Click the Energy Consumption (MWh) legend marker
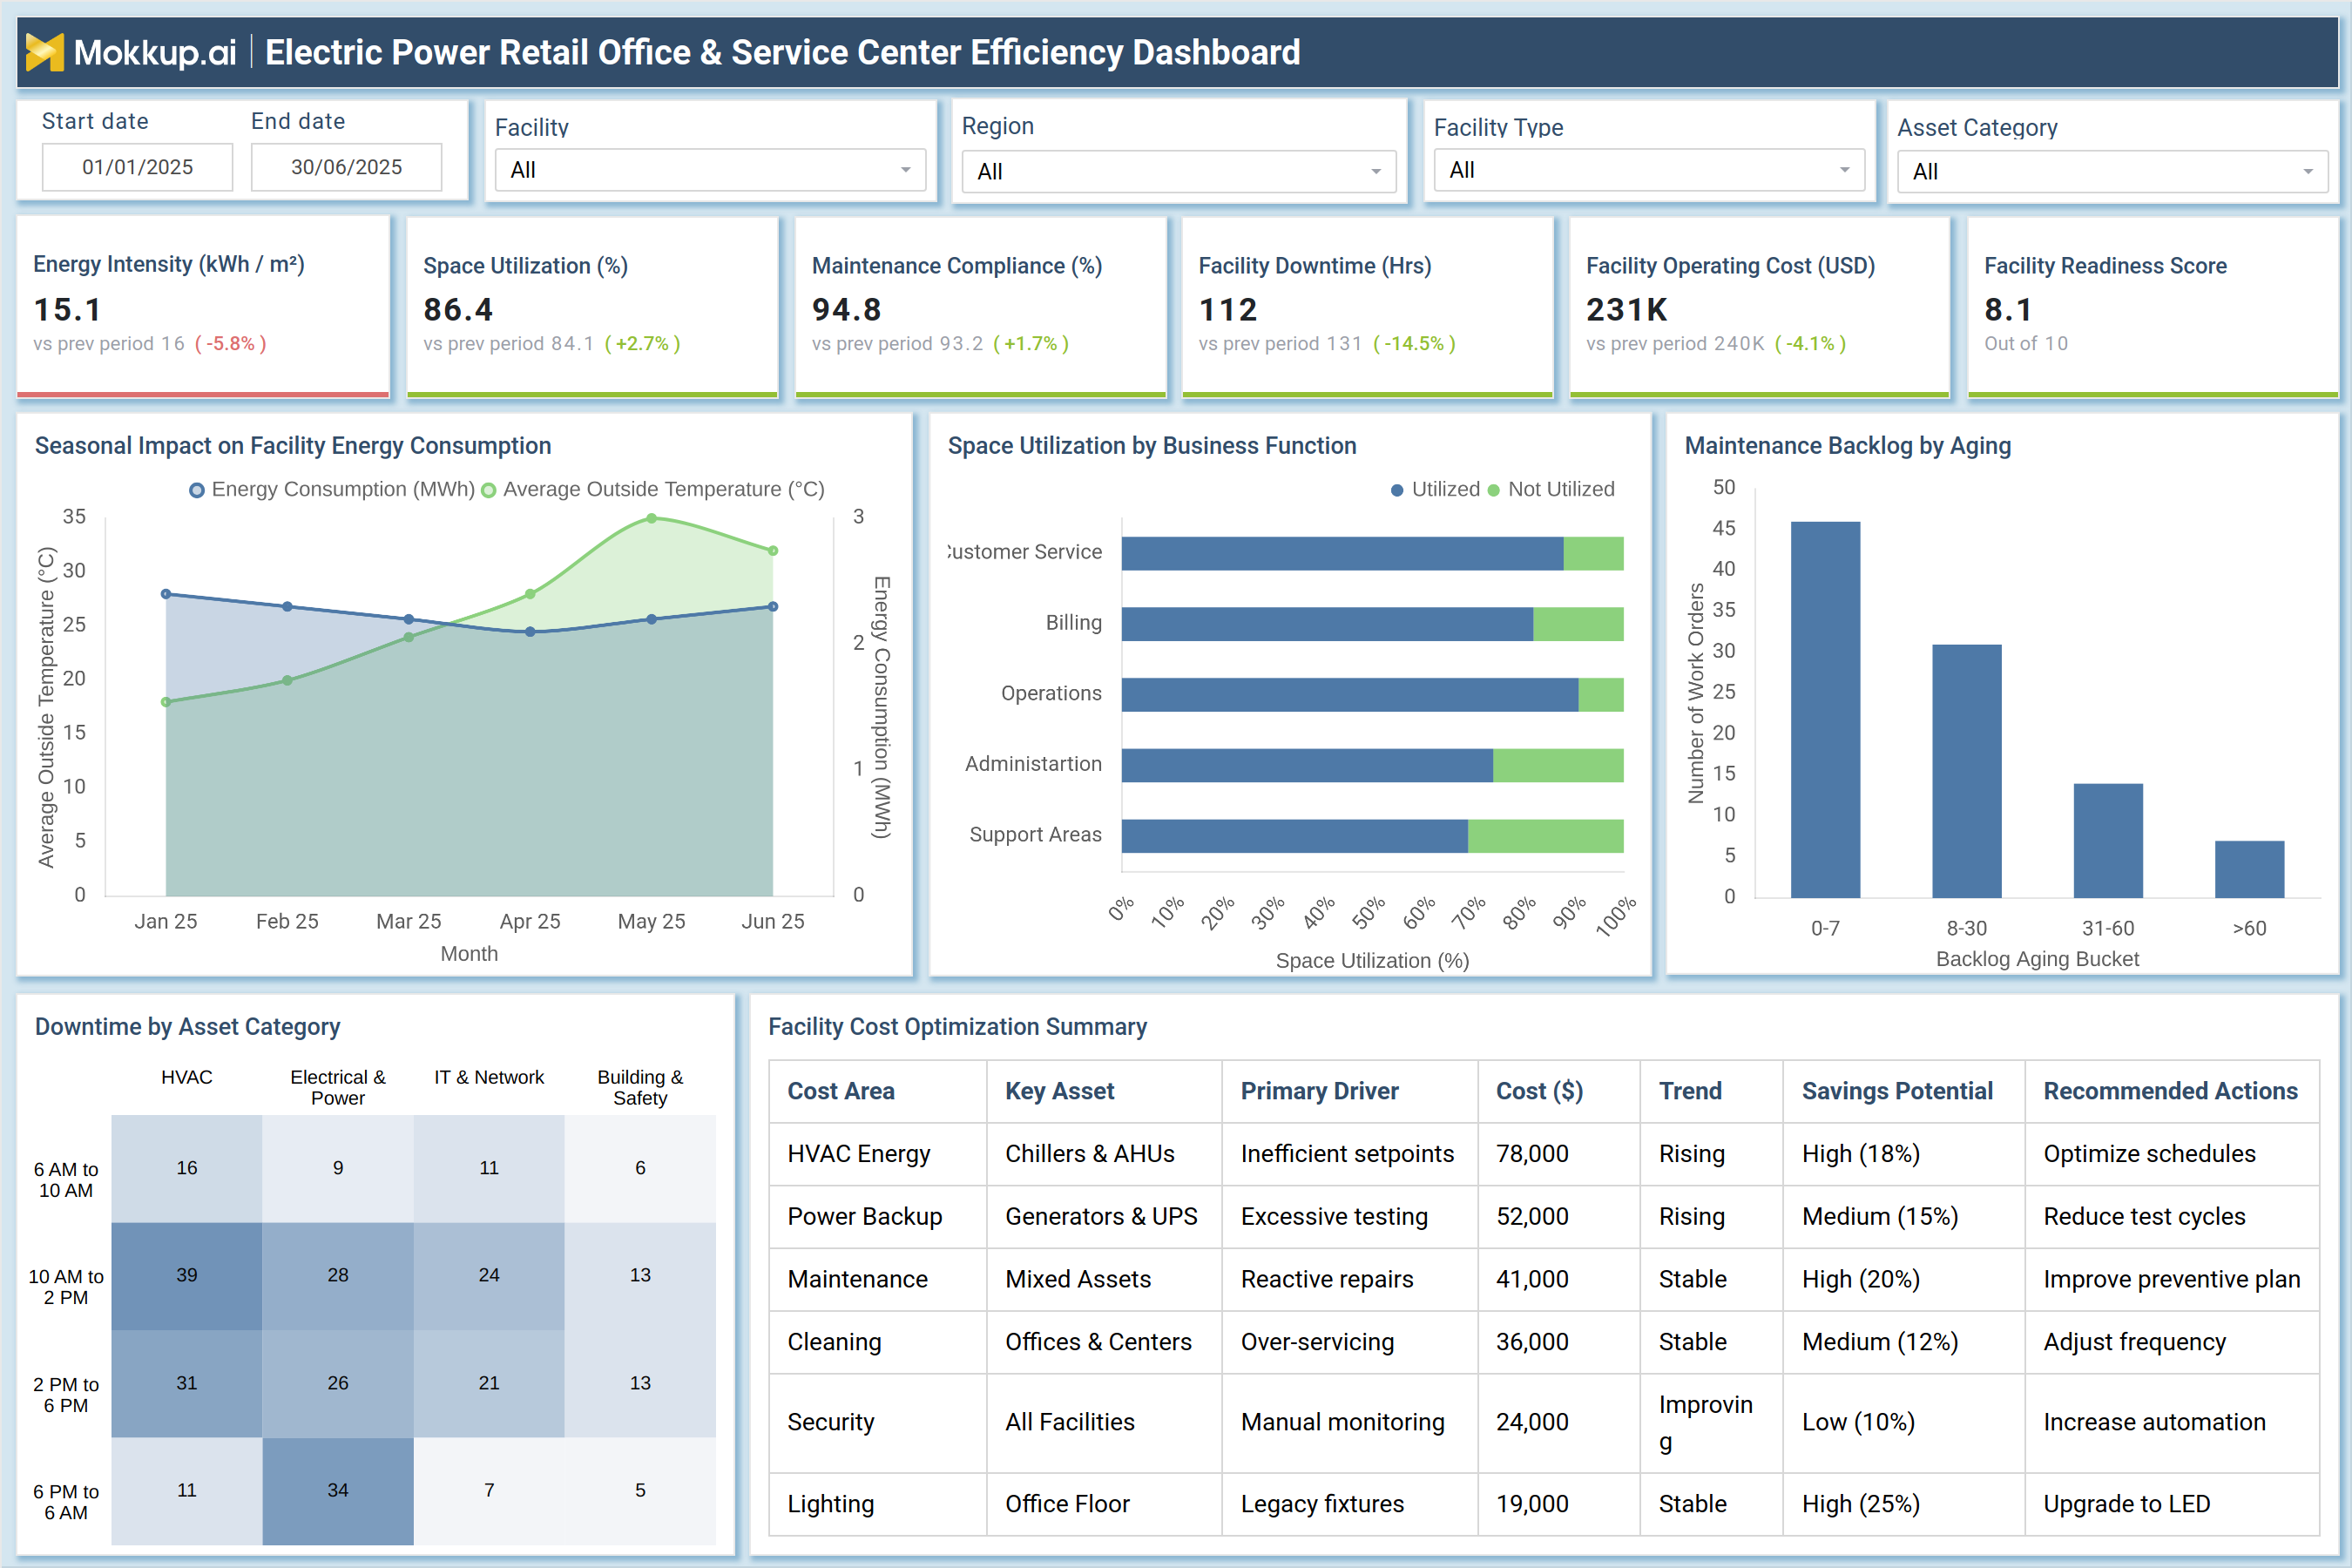 pyautogui.click(x=197, y=490)
